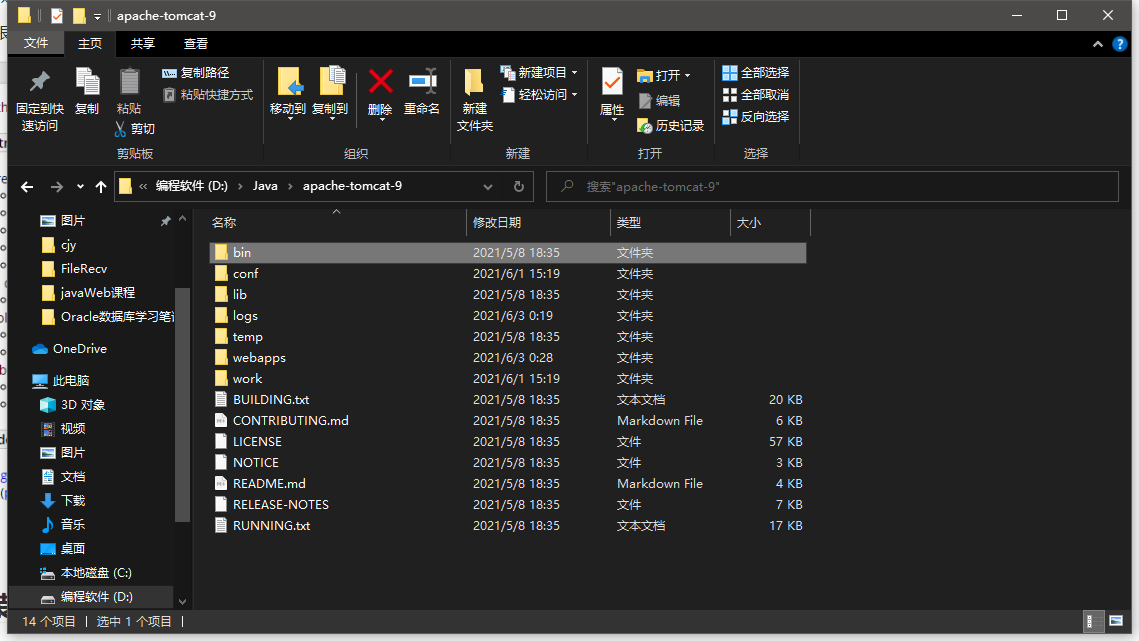1139x641 pixels.
Task: Select the webapps folder
Action: (508, 358)
